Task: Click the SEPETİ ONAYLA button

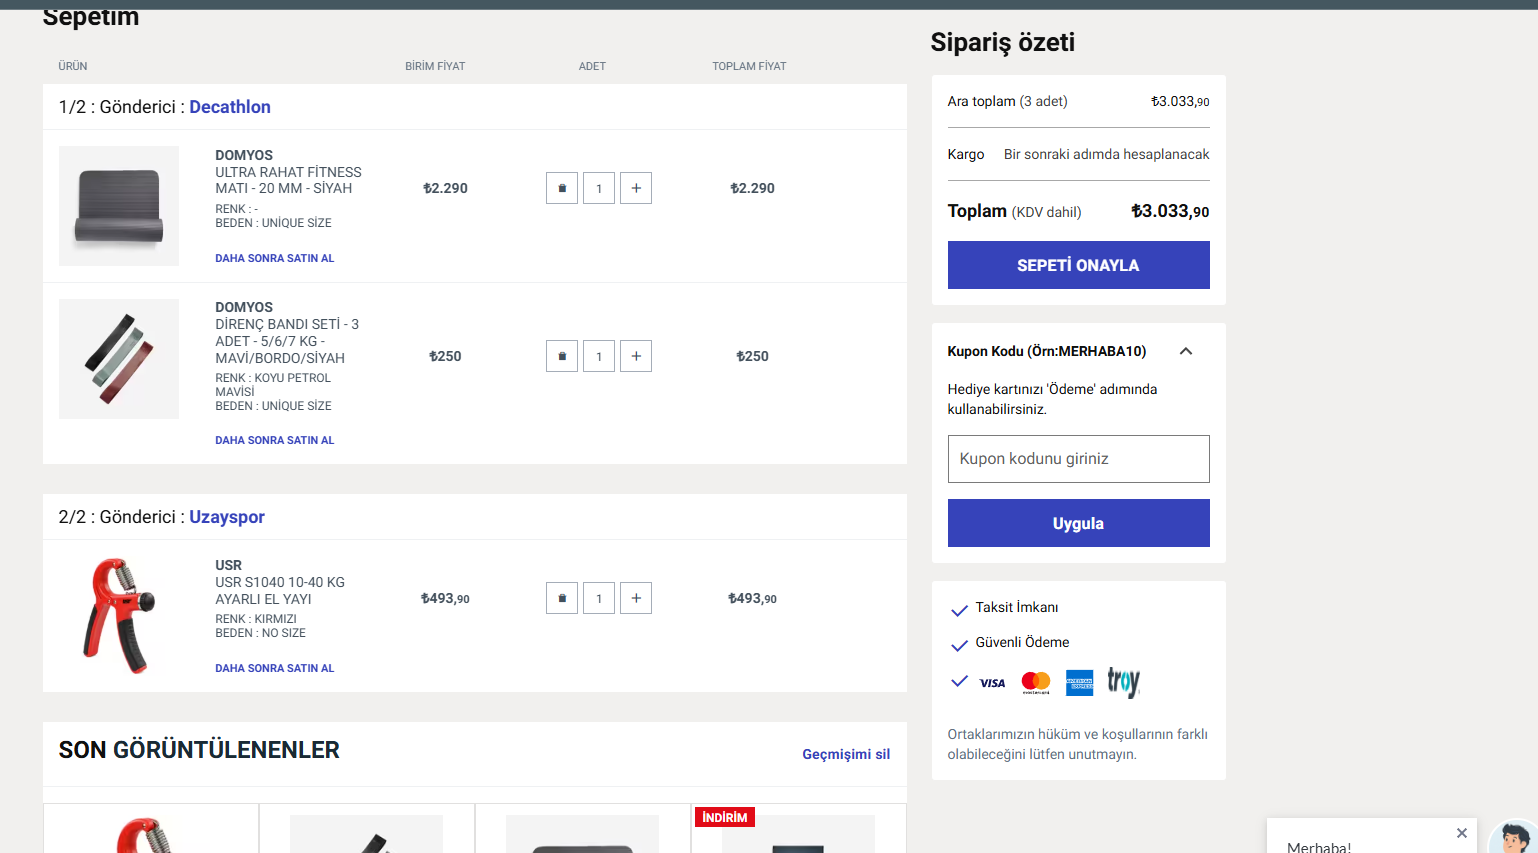Action: (x=1079, y=265)
